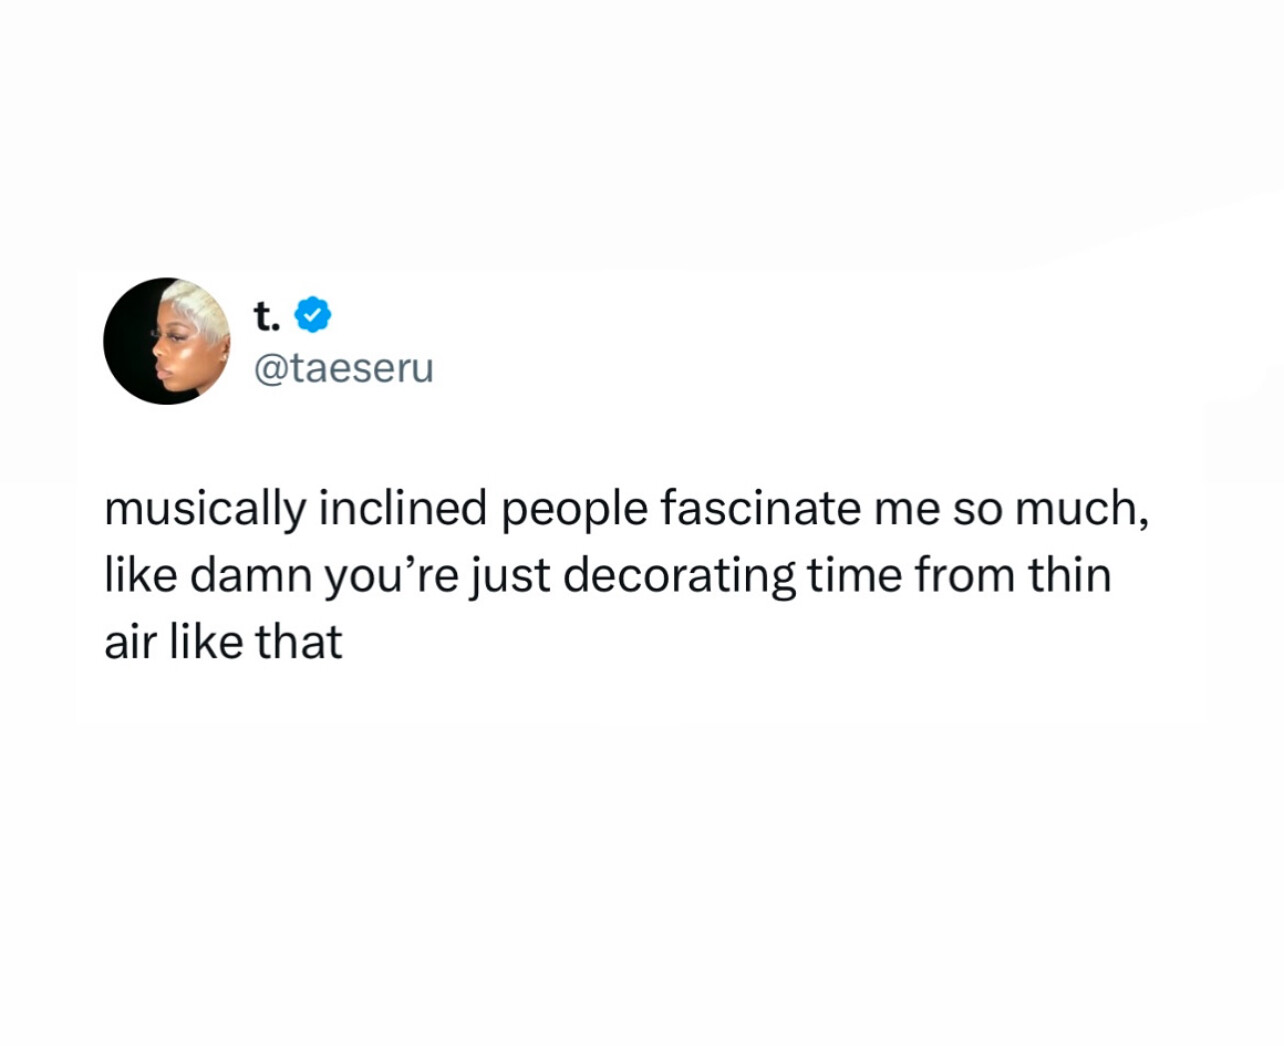Click the word "inclined" in the tweet
1284x1046 pixels.
coord(403,508)
